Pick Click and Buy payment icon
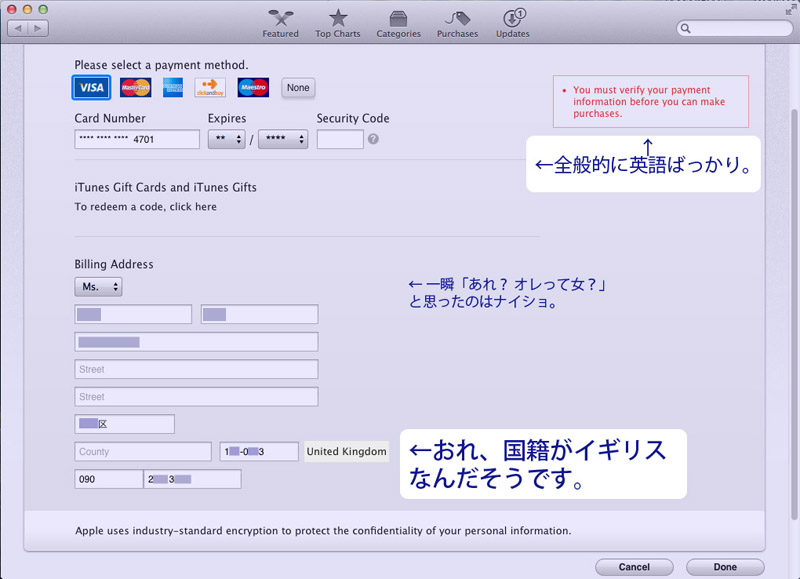This screenshot has width=800, height=579. 210,88
